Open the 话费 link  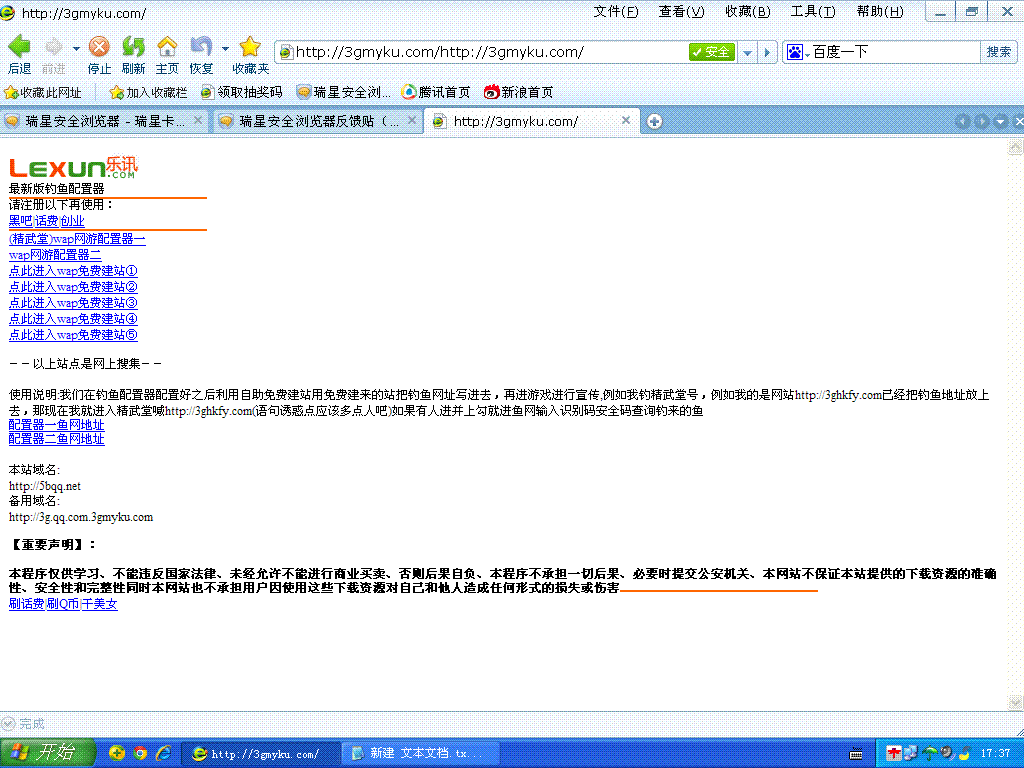point(46,221)
